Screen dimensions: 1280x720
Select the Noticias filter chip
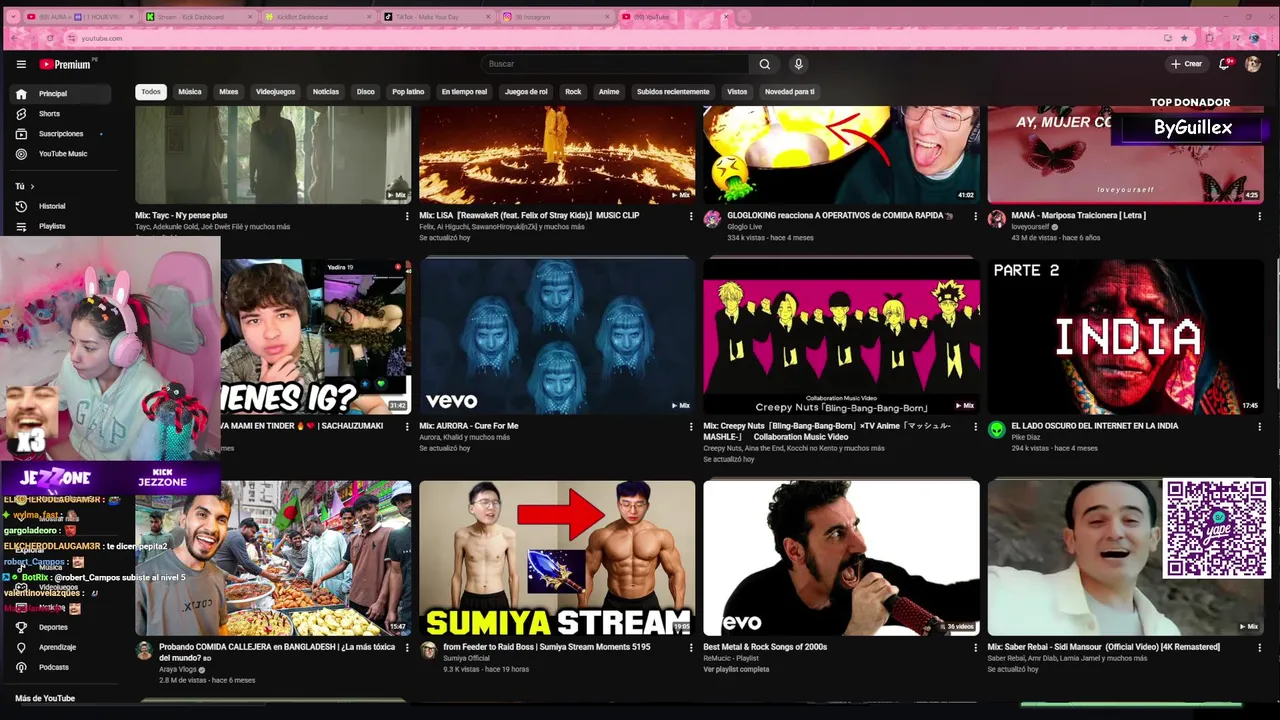326,92
